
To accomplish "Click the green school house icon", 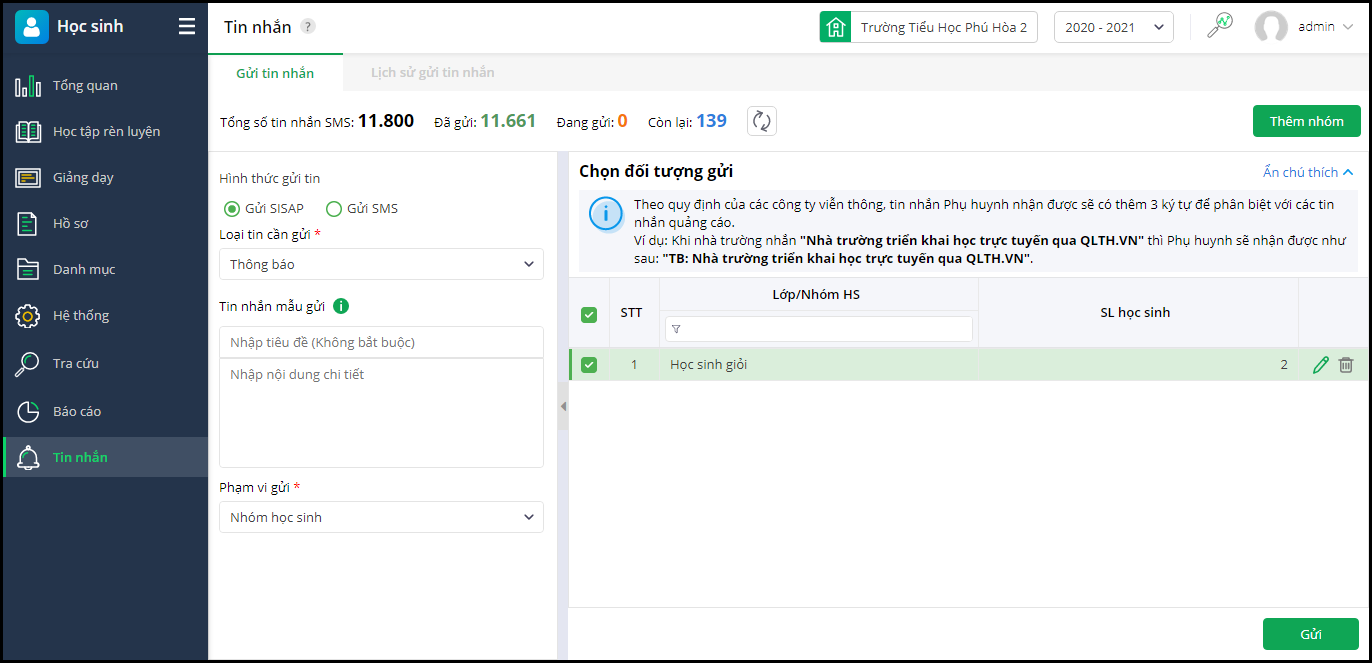I will click(835, 27).
